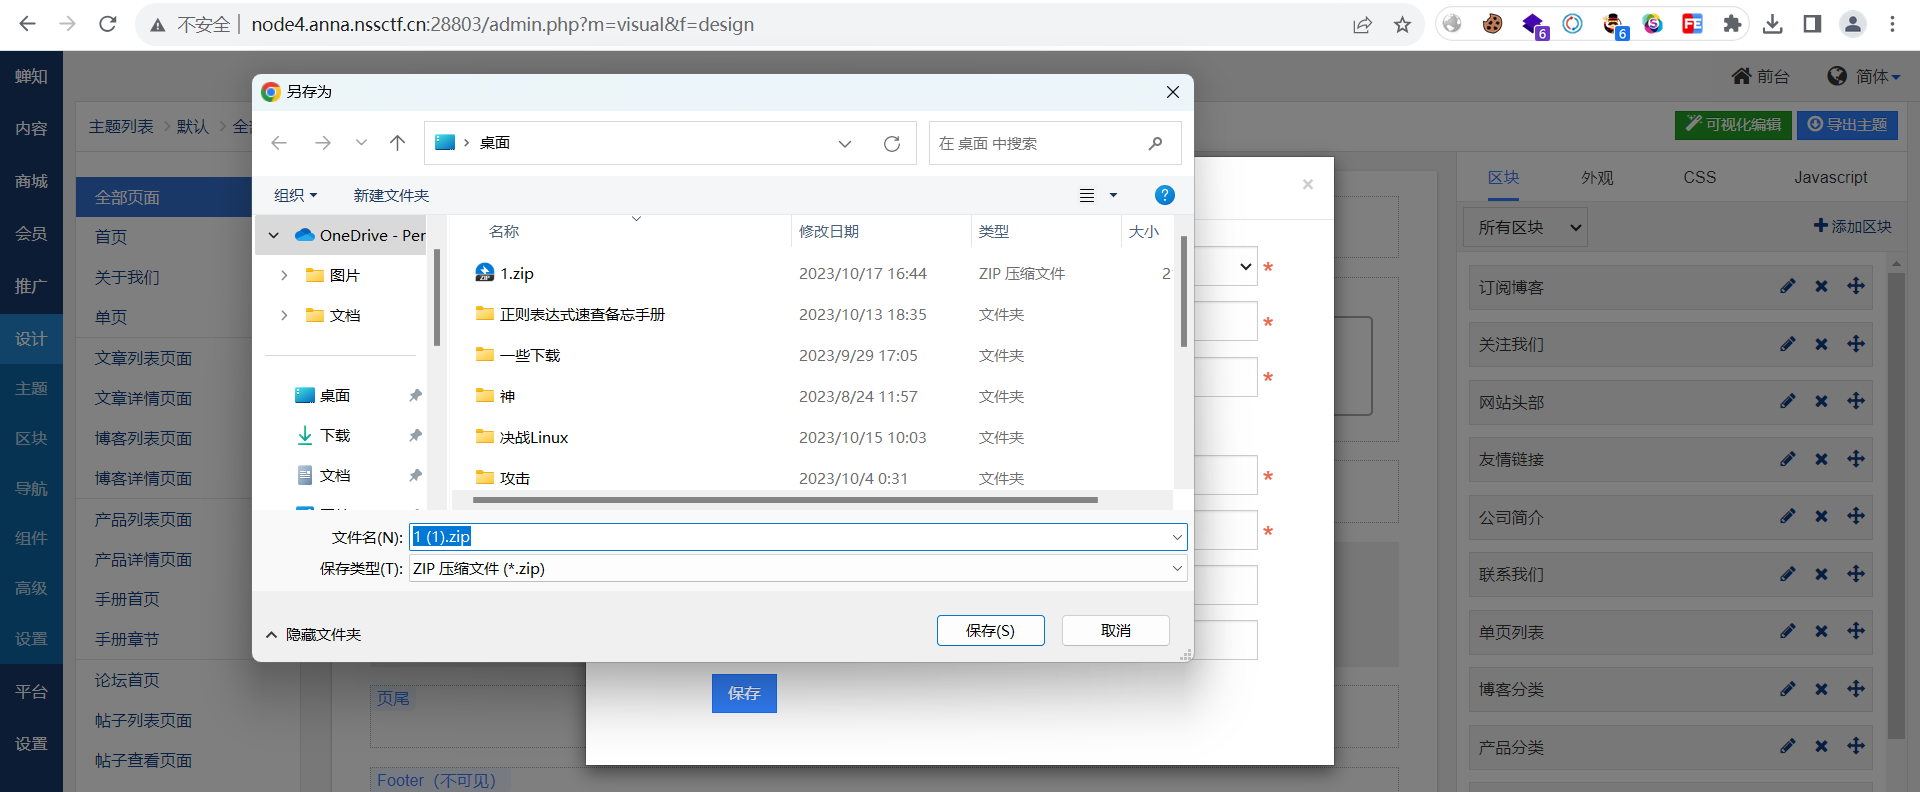Switch to the 外观 tab
Screen dimensions: 1920x792
click(1597, 177)
